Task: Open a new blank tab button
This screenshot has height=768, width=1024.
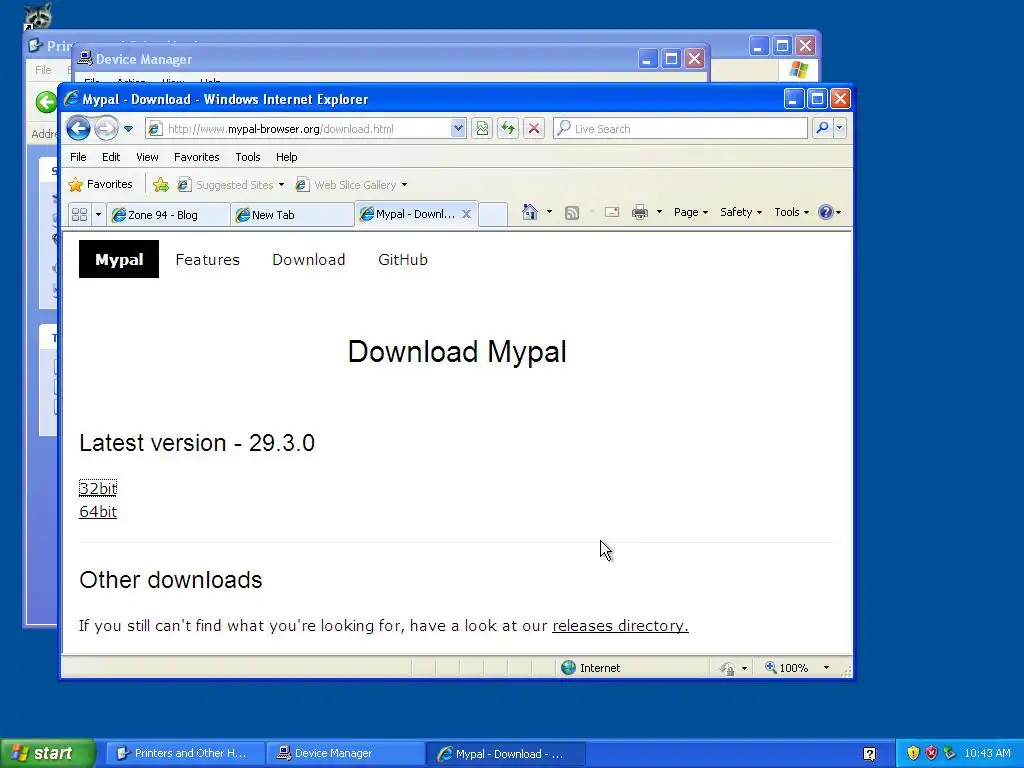Action: click(x=493, y=214)
